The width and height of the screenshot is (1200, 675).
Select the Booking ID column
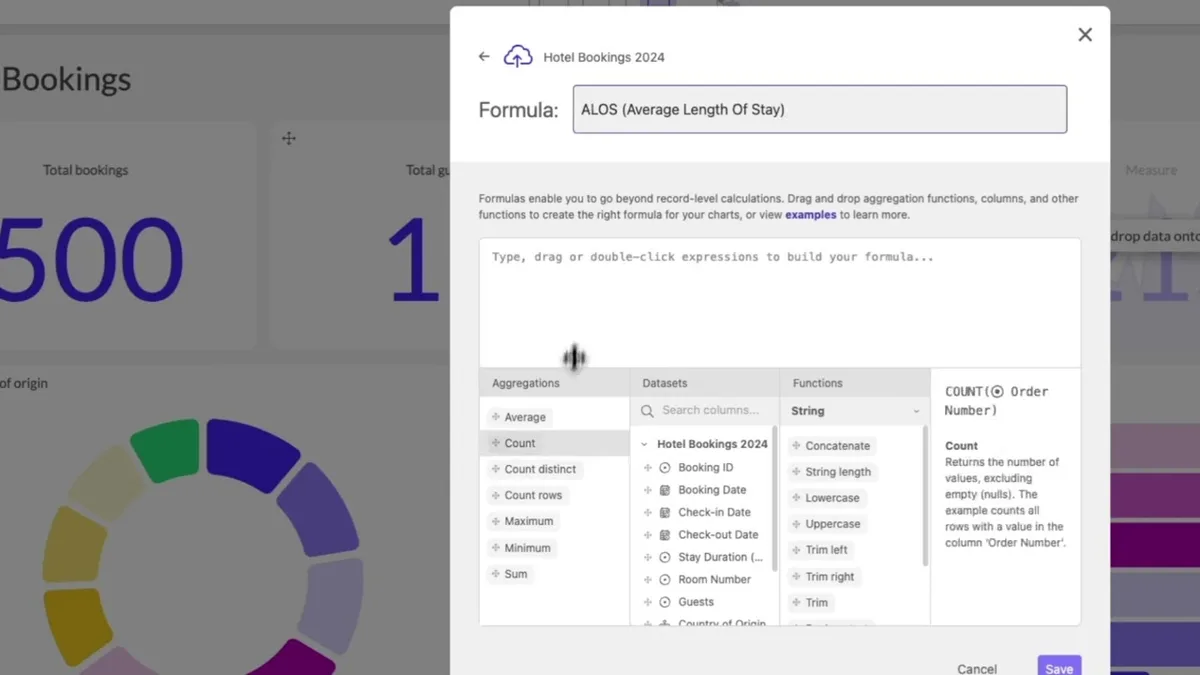(x=704, y=468)
